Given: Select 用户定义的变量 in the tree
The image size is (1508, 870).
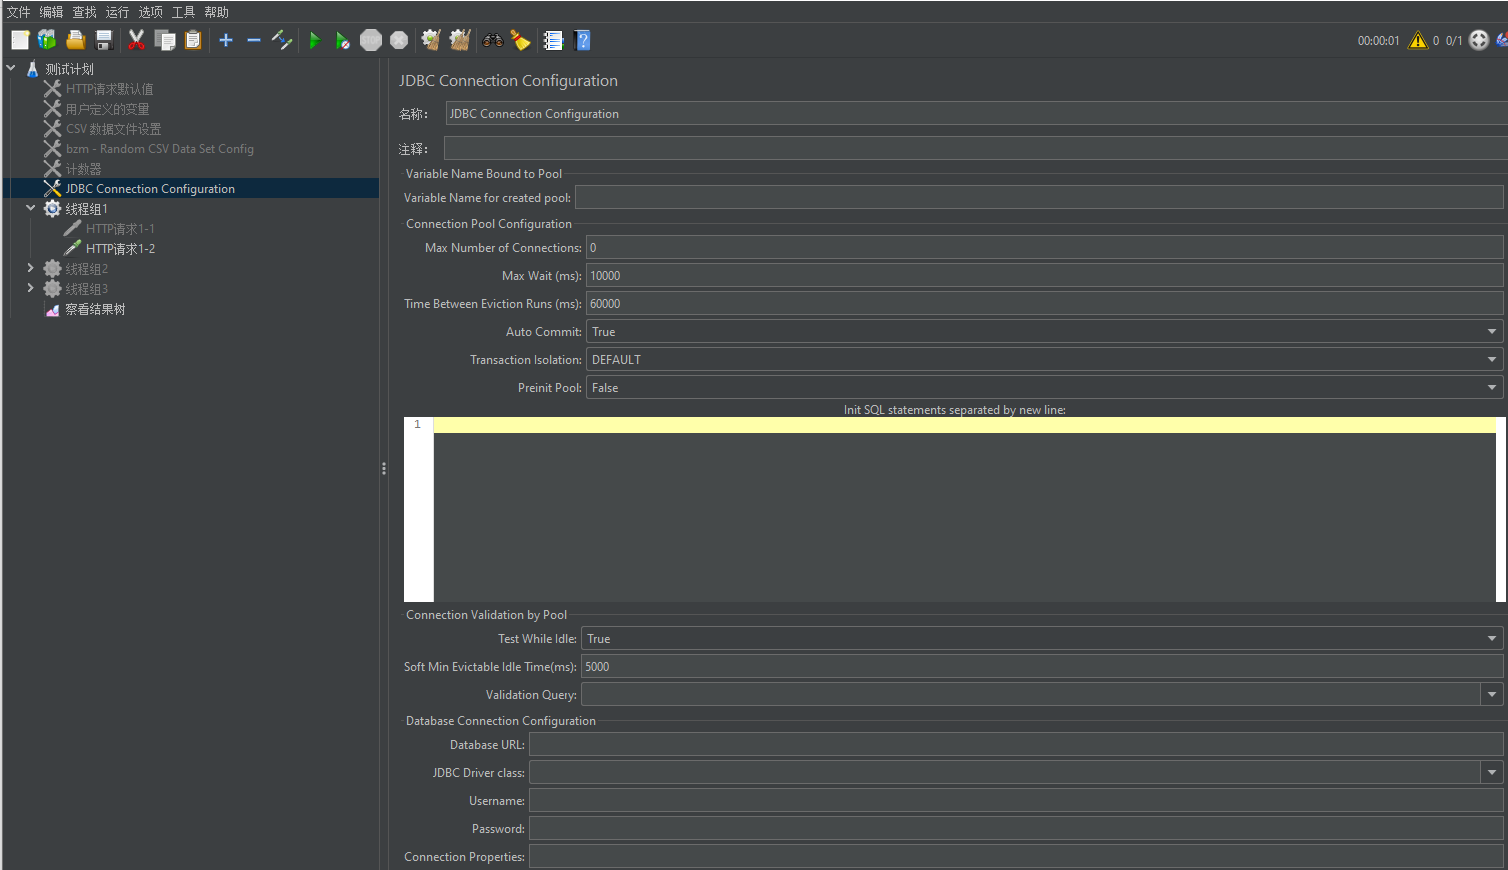Looking at the screenshot, I should [108, 109].
